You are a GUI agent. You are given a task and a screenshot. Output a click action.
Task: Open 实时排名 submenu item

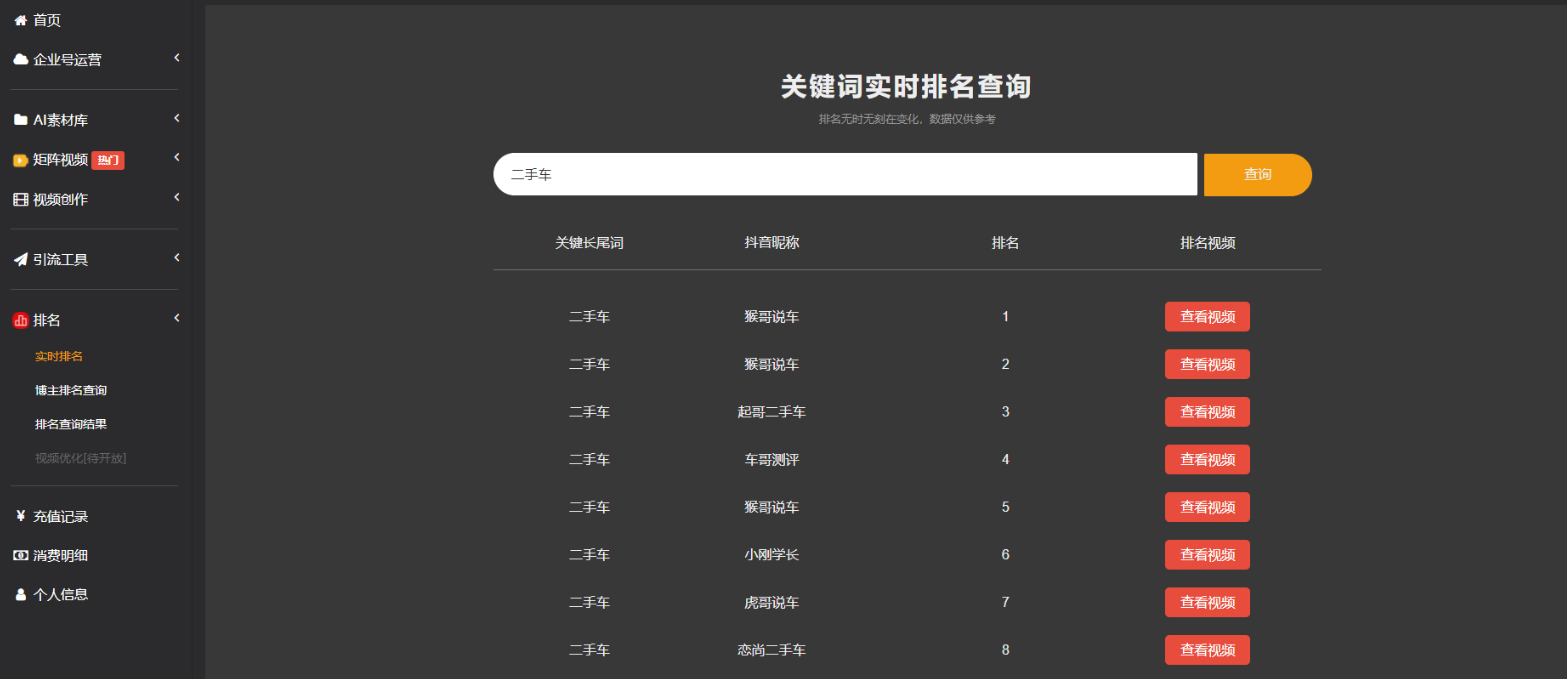(x=59, y=356)
